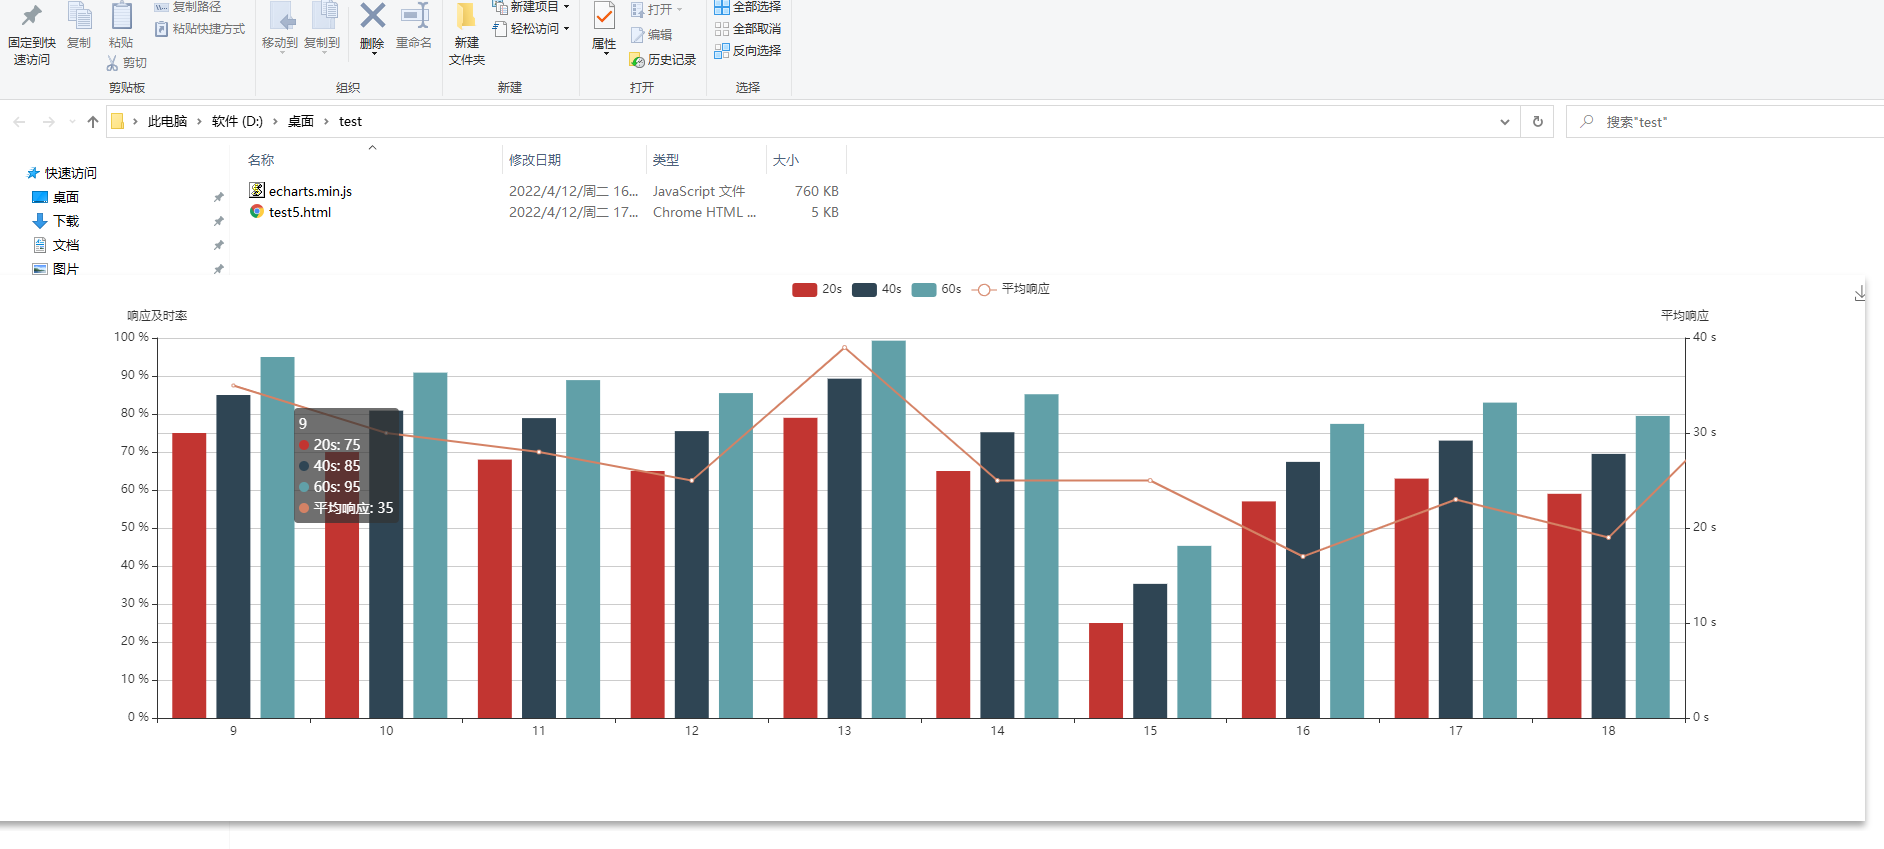Viewport: 1884px width, 849px height.
Task: Click test in the address breadcrumb
Action: 350,121
